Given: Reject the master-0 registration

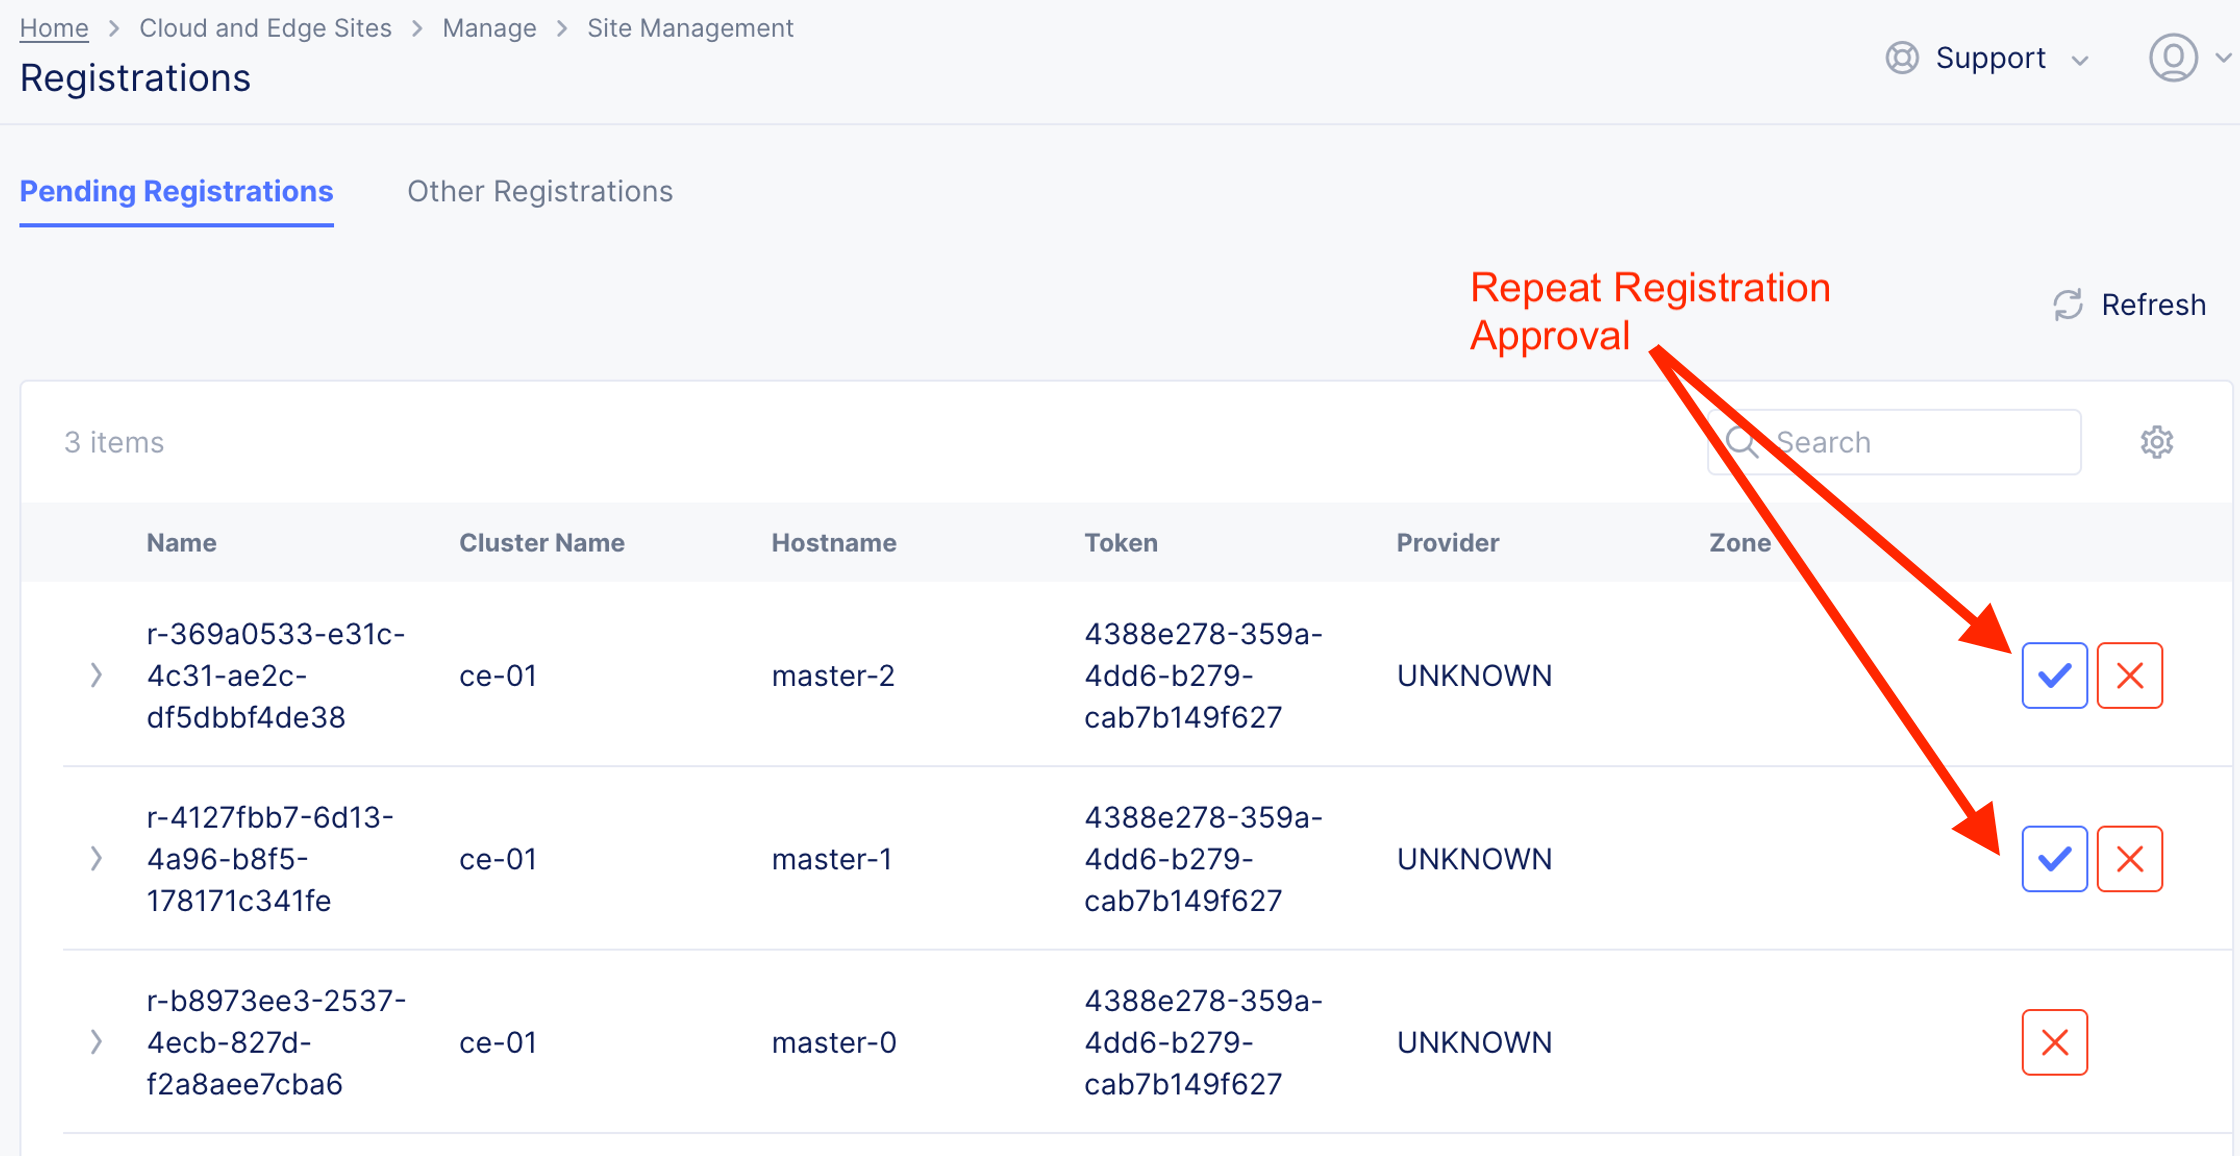Looking at the screenshot, I should pyautogui.click(x=2054, y=1042).
